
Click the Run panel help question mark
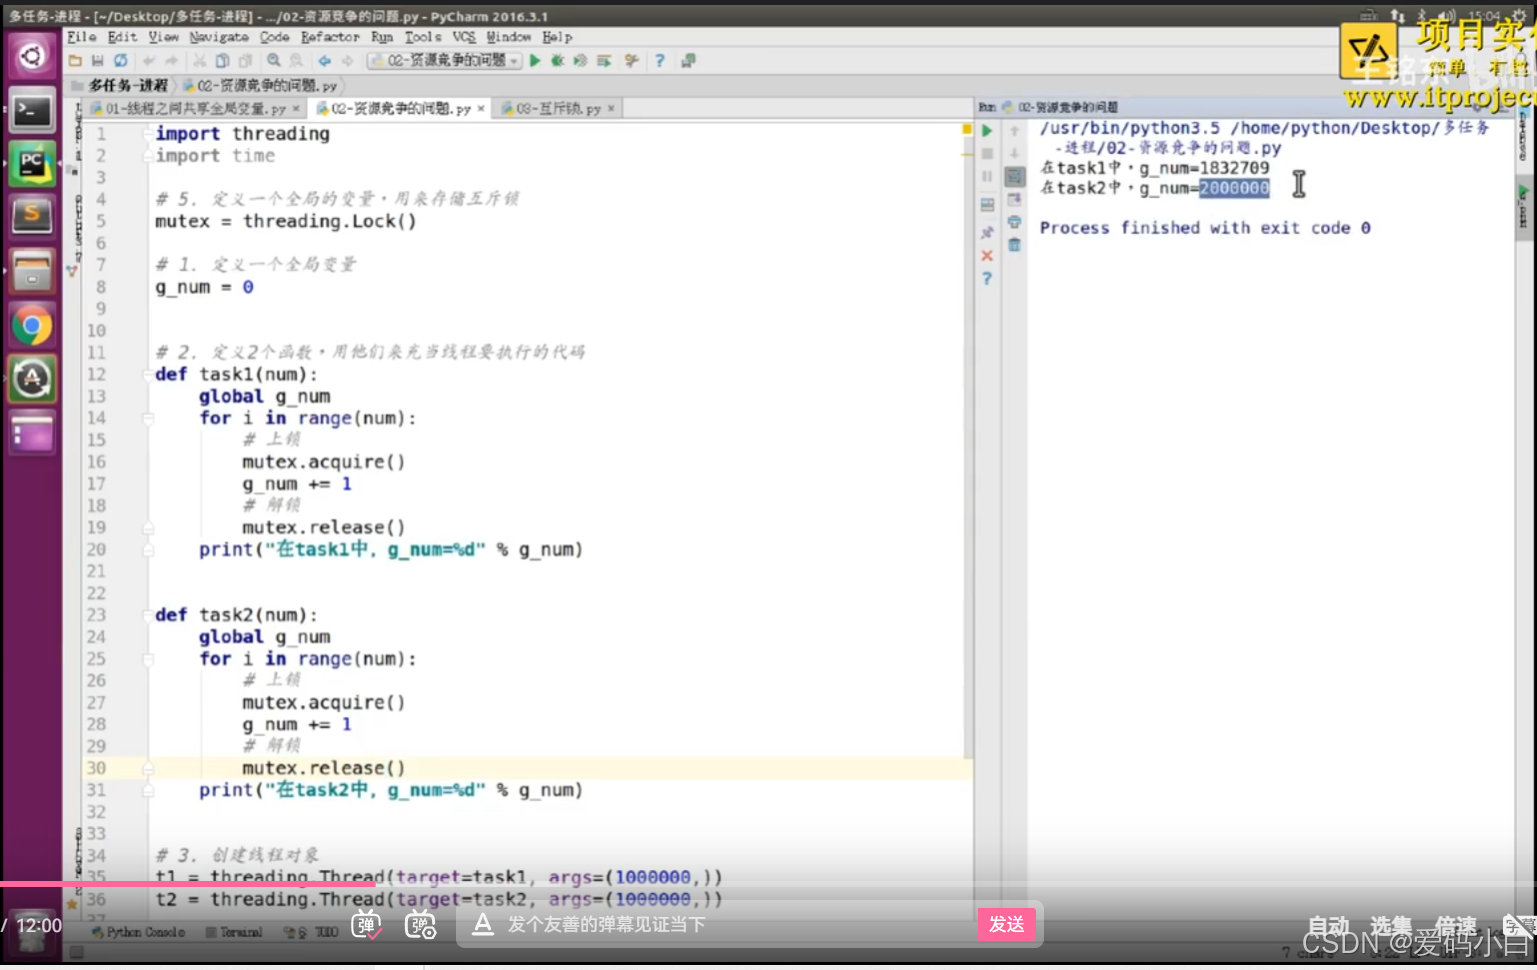tap(987, 279)
